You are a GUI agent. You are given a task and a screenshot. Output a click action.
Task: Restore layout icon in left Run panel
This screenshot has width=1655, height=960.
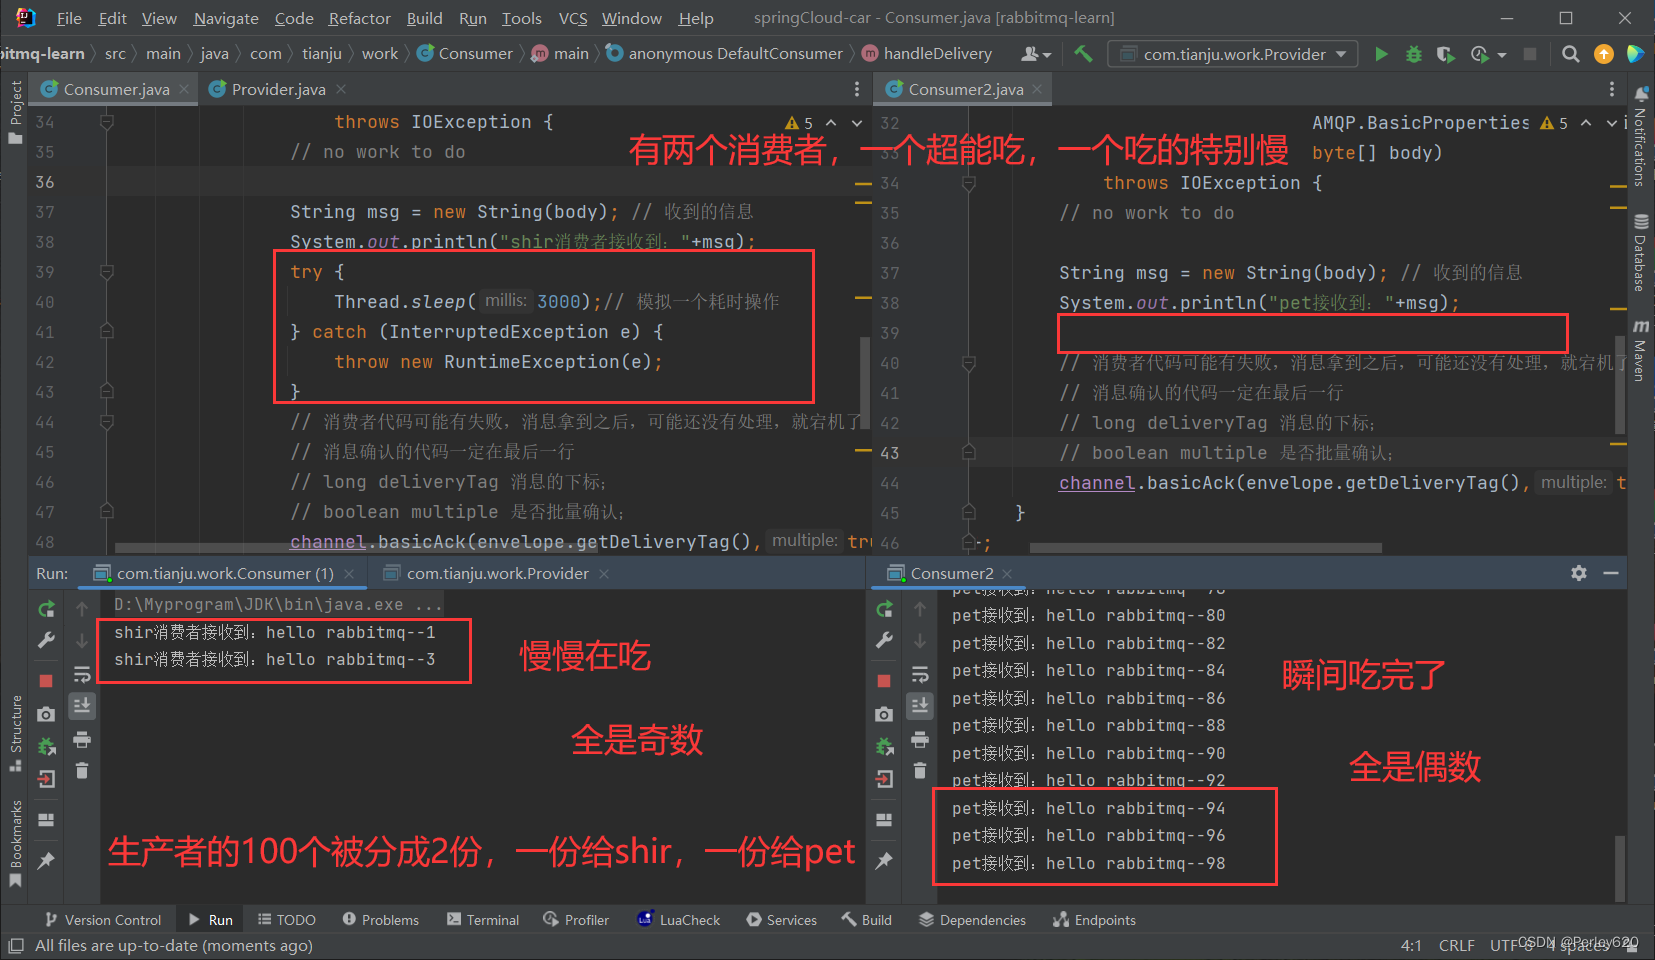tap(46, 820)
